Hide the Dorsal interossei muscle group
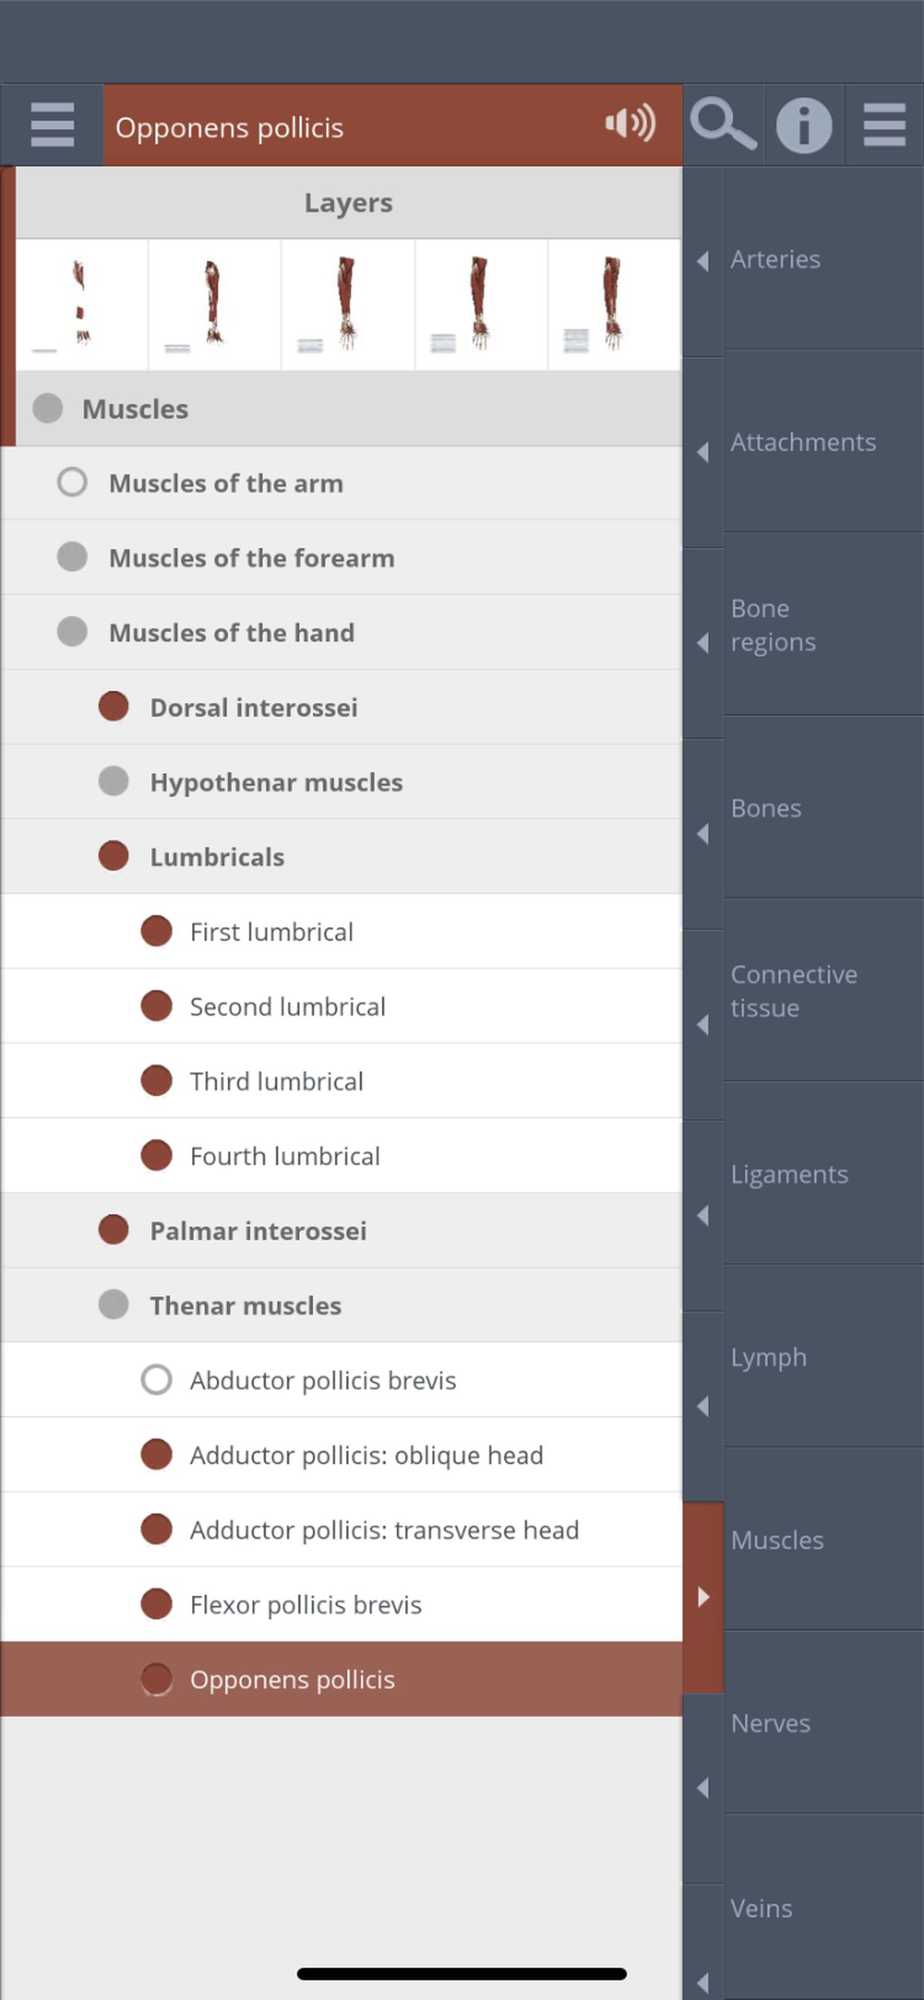The width and height of the screenshot is (924, 2000). [114, 707]
